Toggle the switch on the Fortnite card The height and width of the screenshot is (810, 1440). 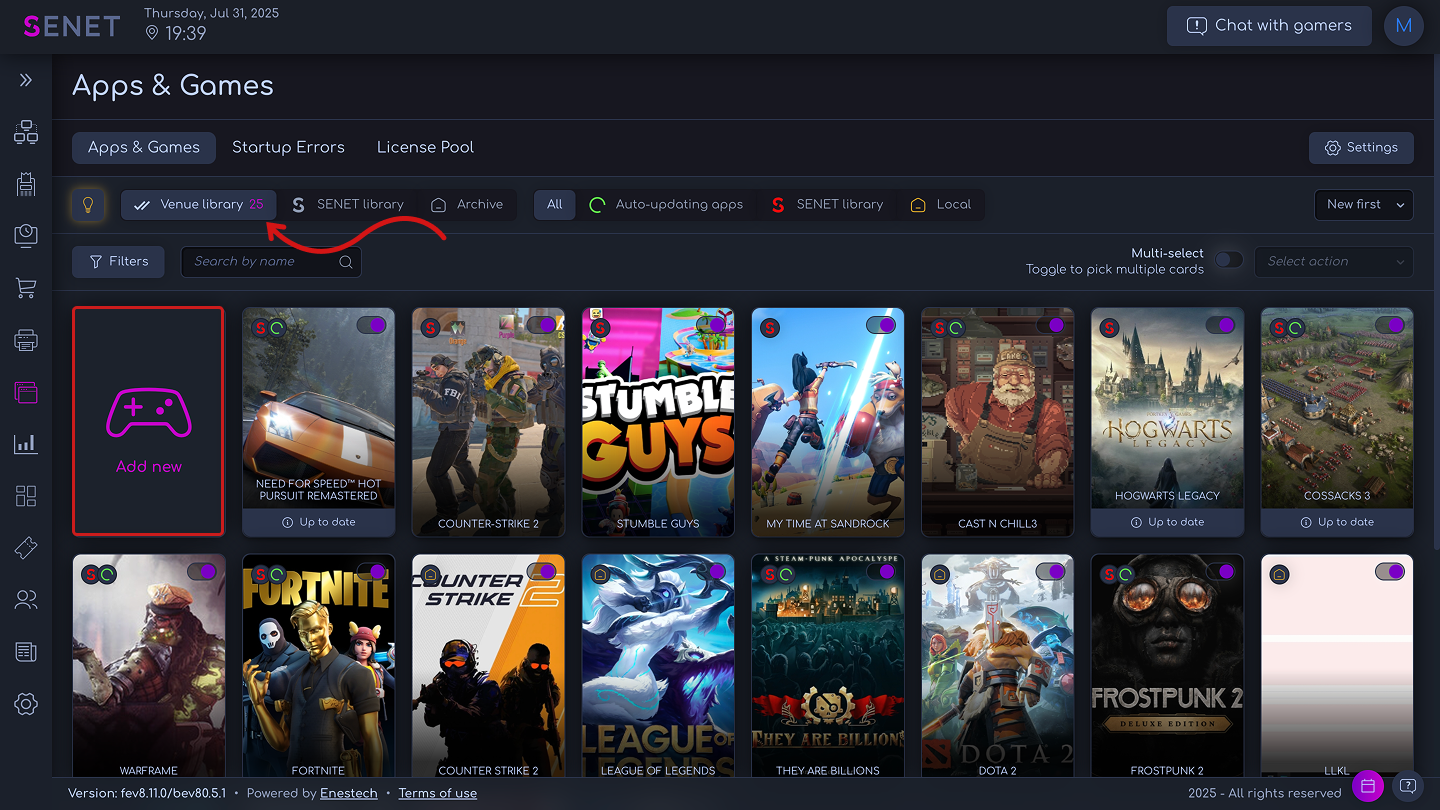pyautogui.click(x=371, y=571)
